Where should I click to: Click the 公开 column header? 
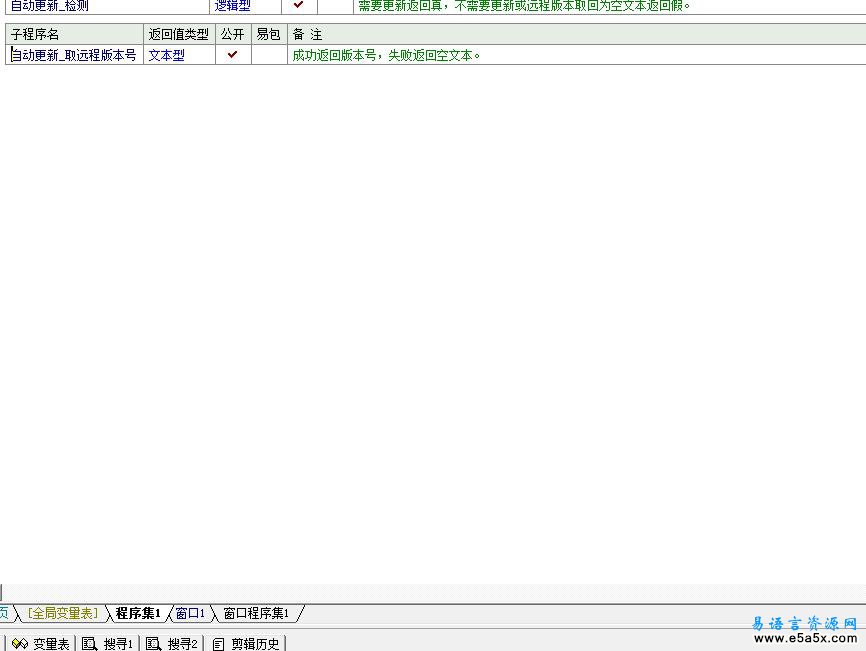233,34
